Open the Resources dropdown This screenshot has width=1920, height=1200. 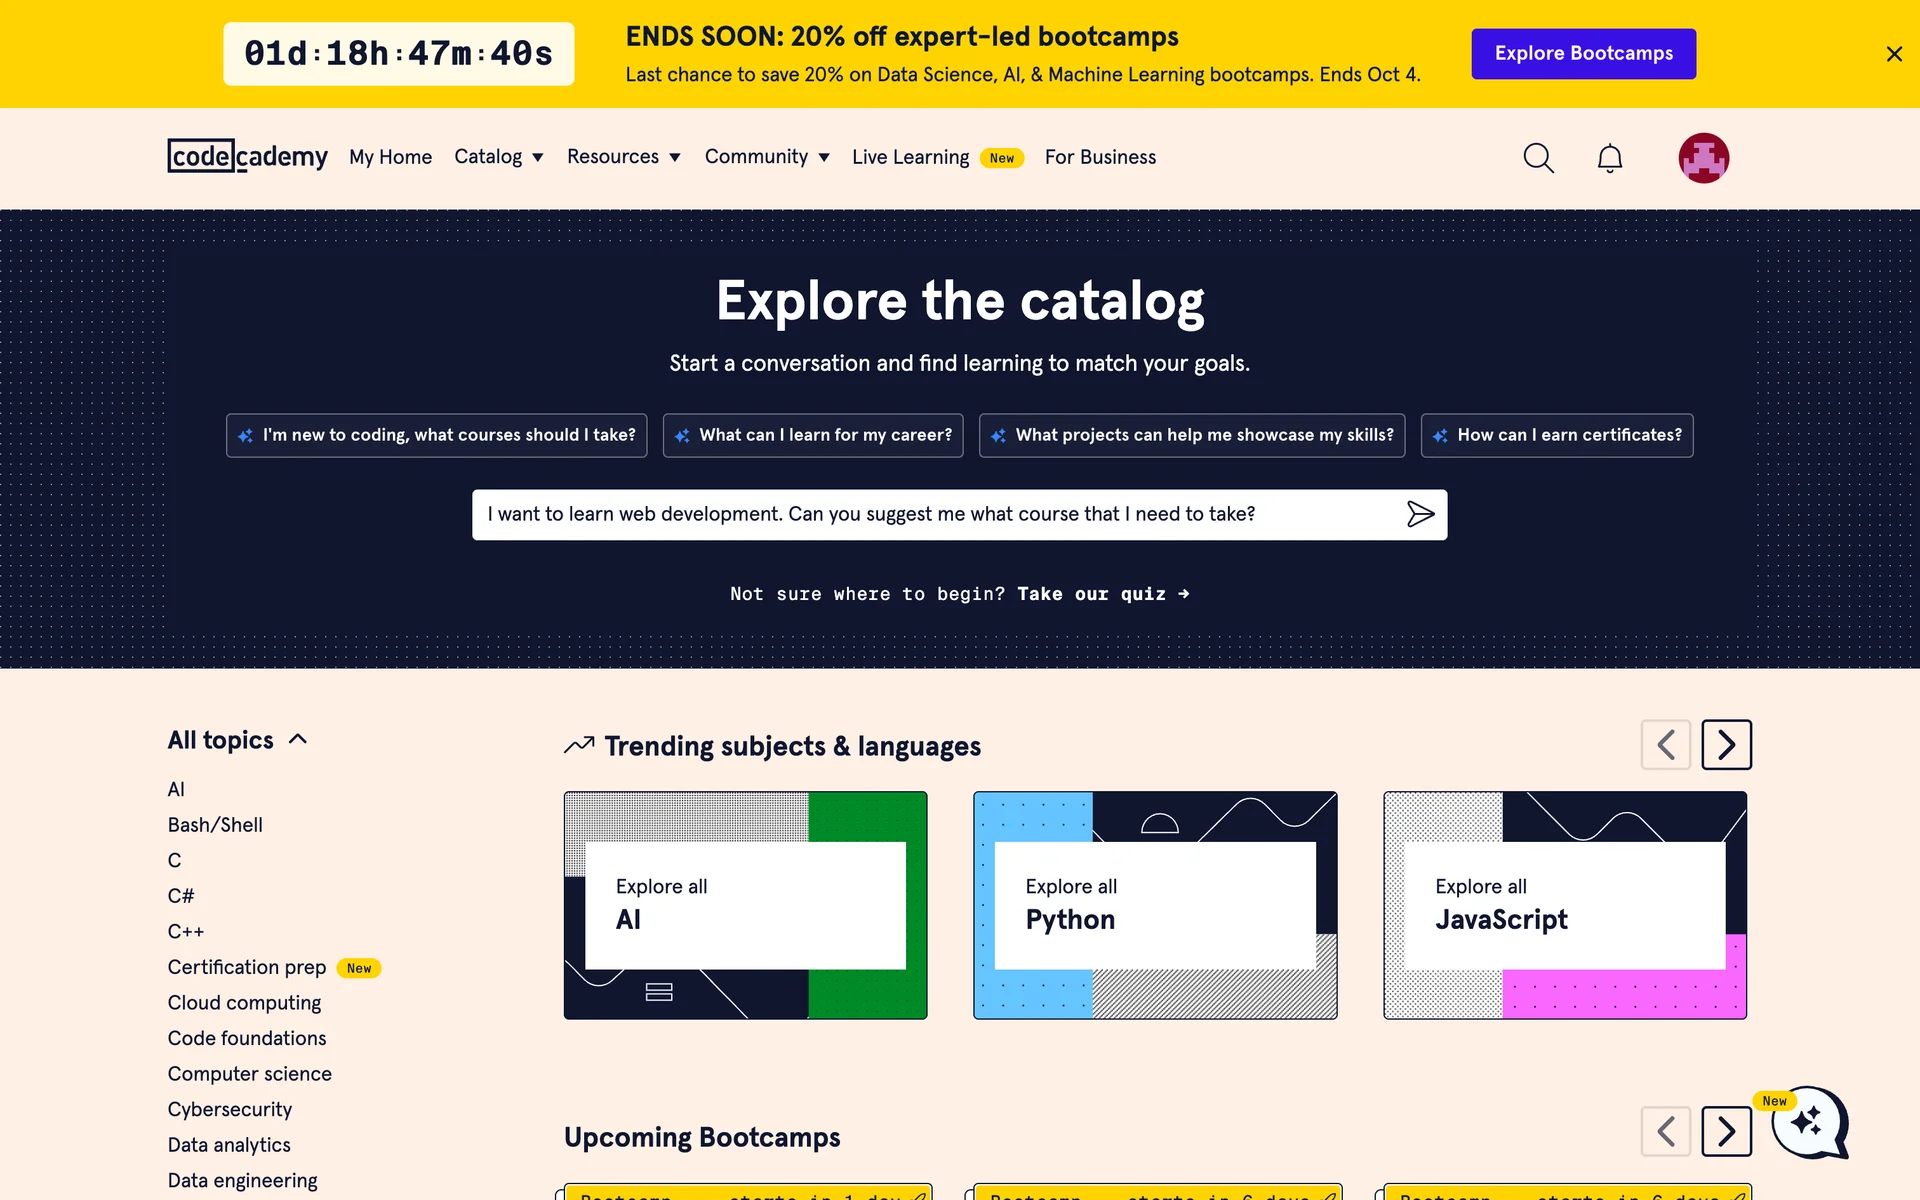[623, 157]
